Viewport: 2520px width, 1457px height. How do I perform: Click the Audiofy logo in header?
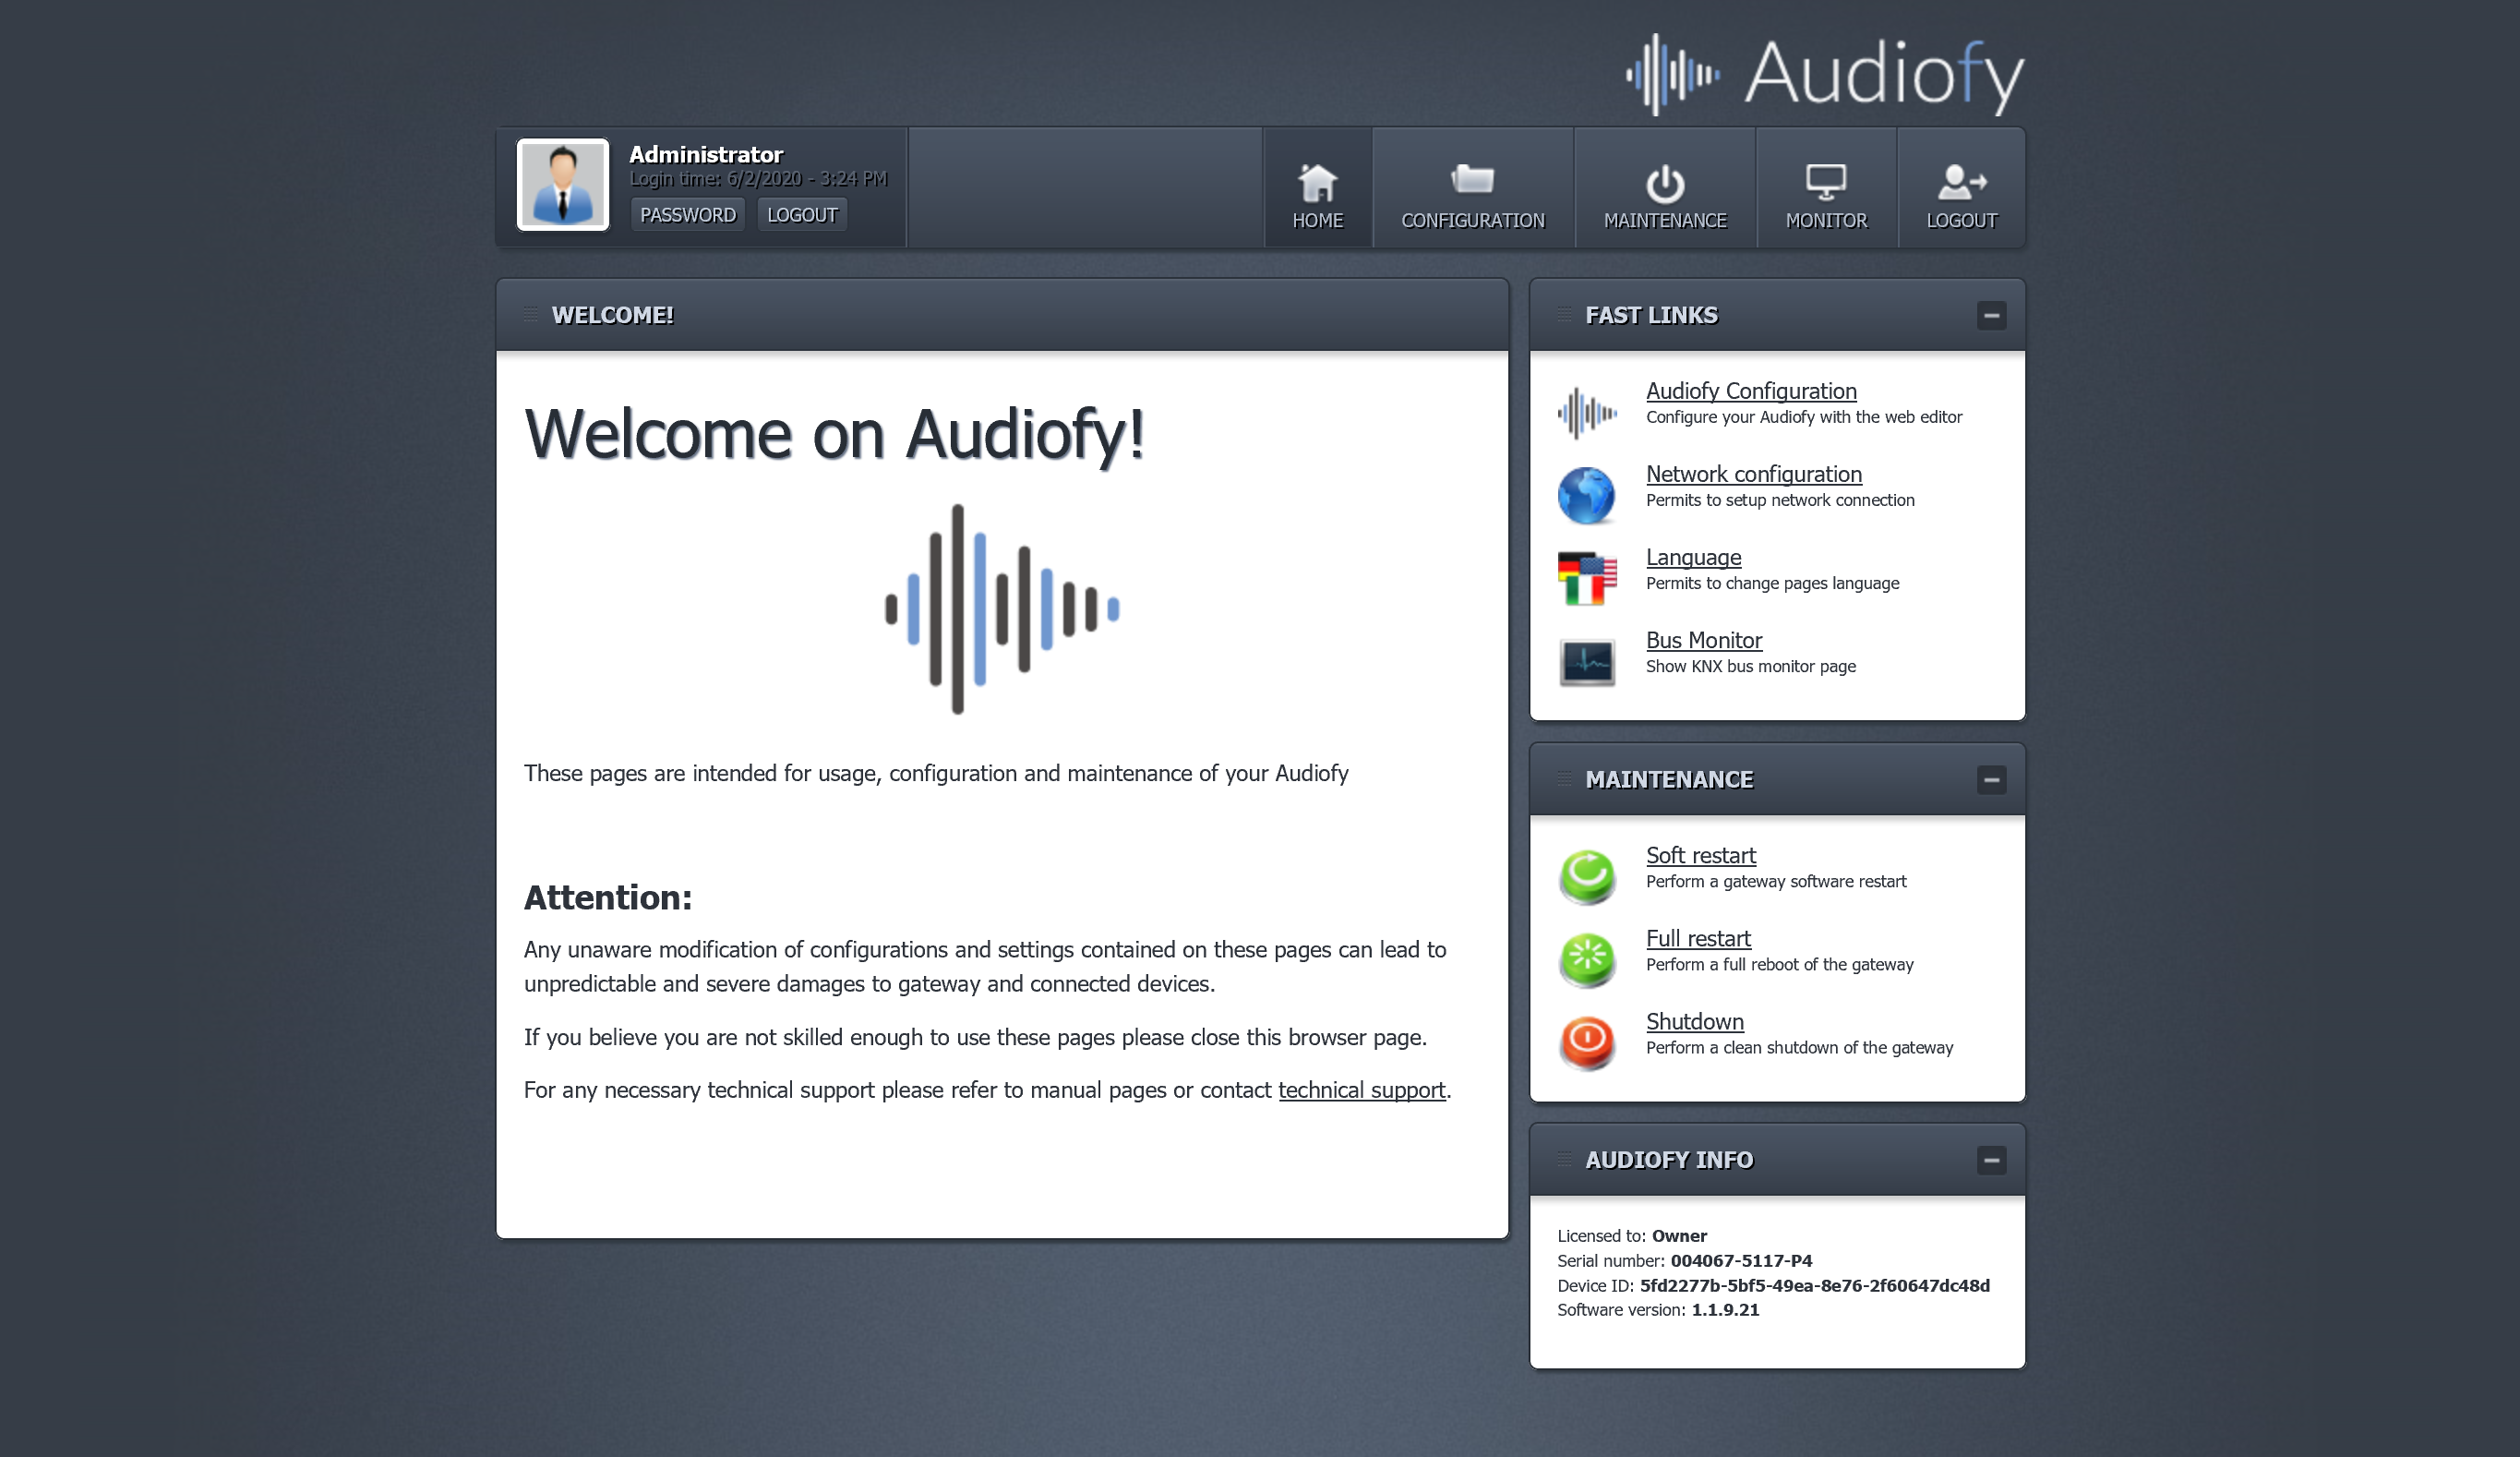(x=1824, y=74)
